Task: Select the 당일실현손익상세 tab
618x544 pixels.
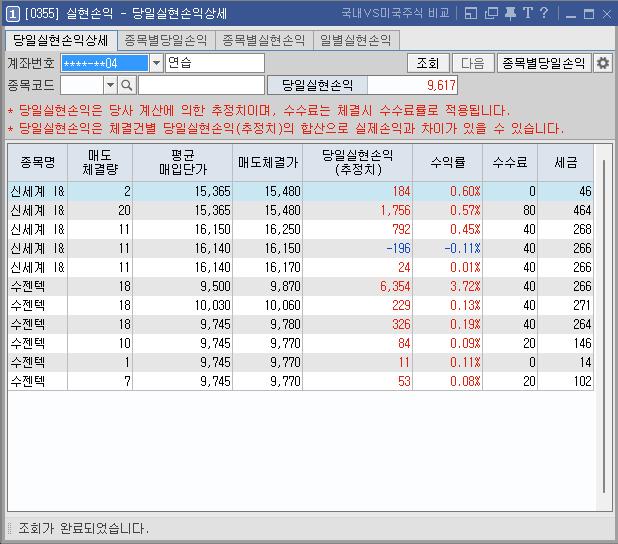Action: [61, 40]
